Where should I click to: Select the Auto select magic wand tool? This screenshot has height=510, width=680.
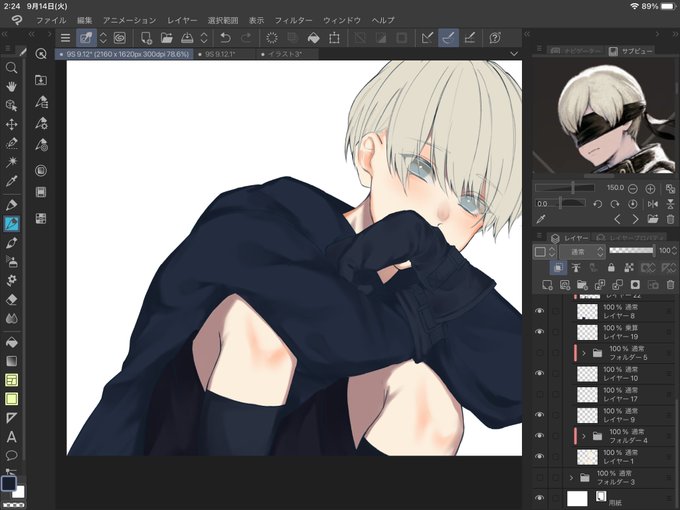point(11,162)
